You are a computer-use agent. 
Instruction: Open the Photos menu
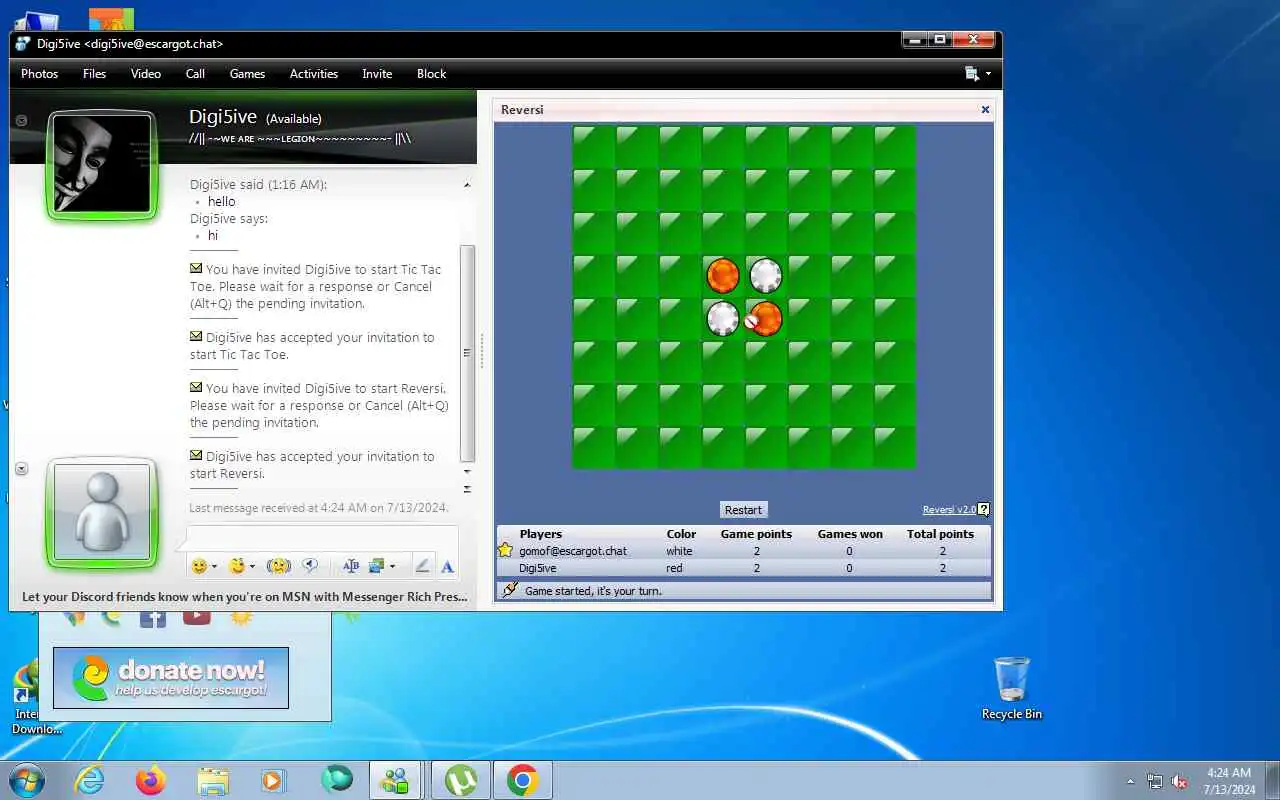[39, 74]
